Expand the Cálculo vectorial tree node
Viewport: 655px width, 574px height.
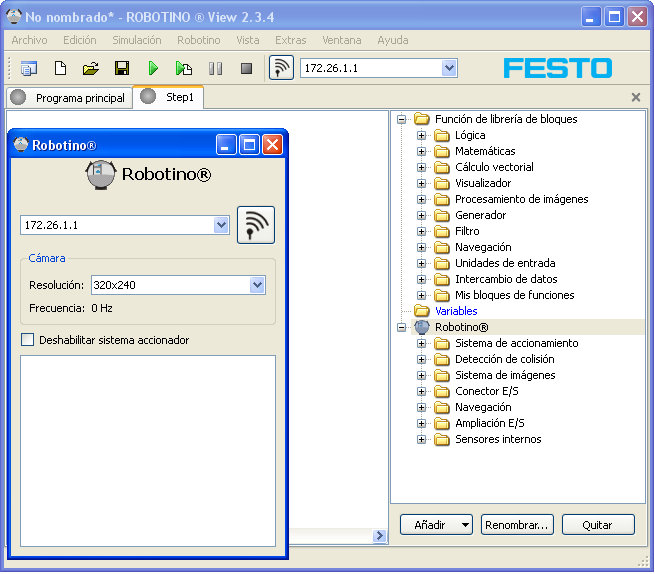(421, 168)
